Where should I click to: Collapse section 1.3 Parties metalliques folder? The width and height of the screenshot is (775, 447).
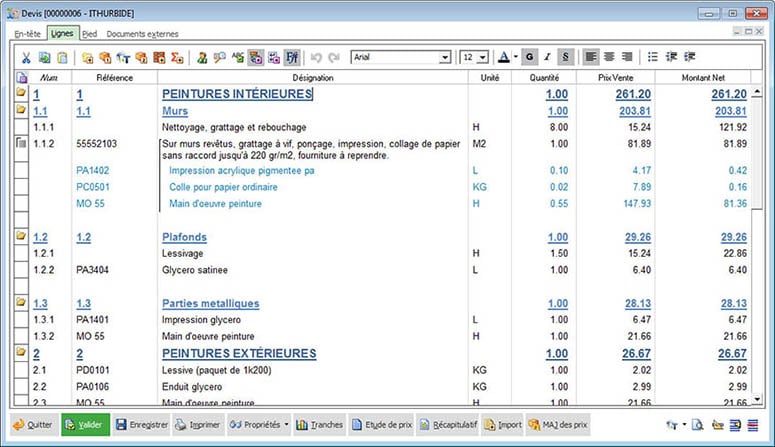(x=21, y=302)
